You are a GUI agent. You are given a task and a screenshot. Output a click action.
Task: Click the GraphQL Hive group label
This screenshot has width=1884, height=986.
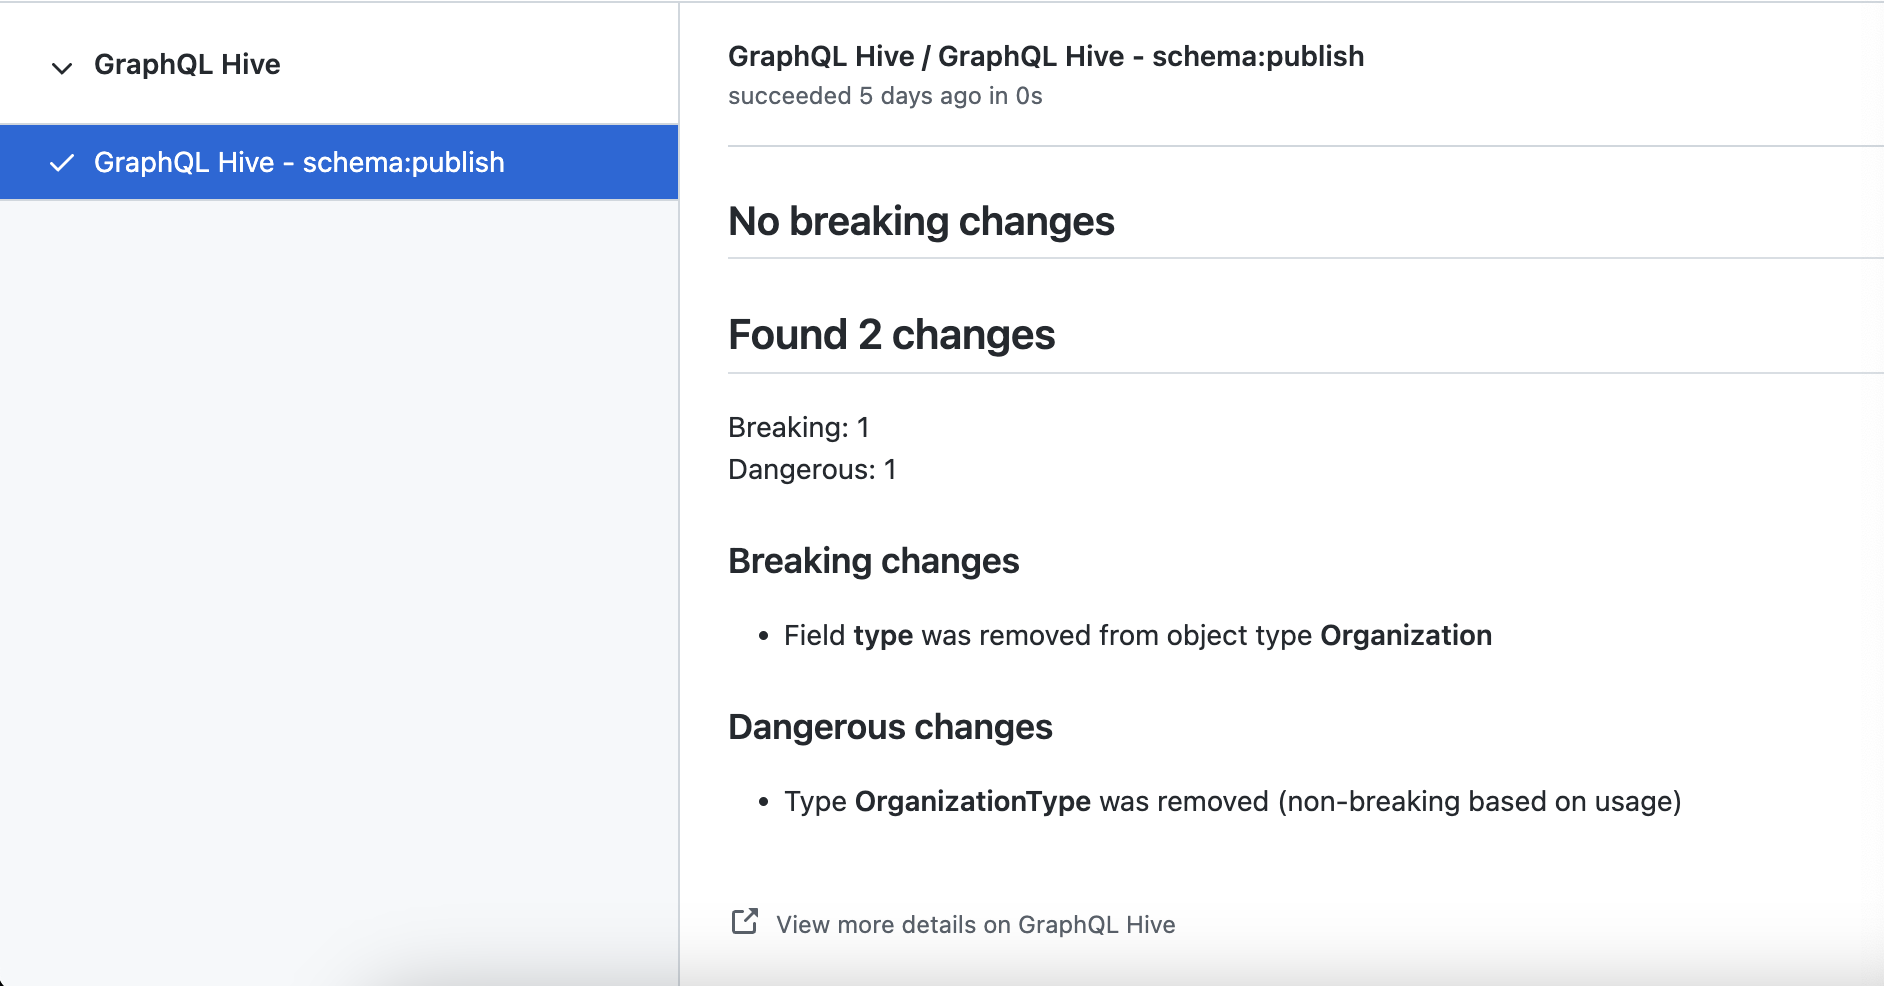click(187, 65)
